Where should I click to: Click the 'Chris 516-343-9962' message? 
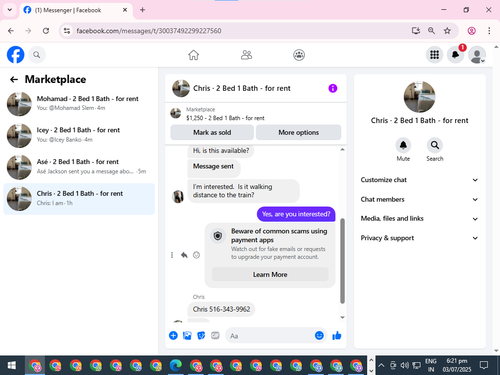pos(221,309)
